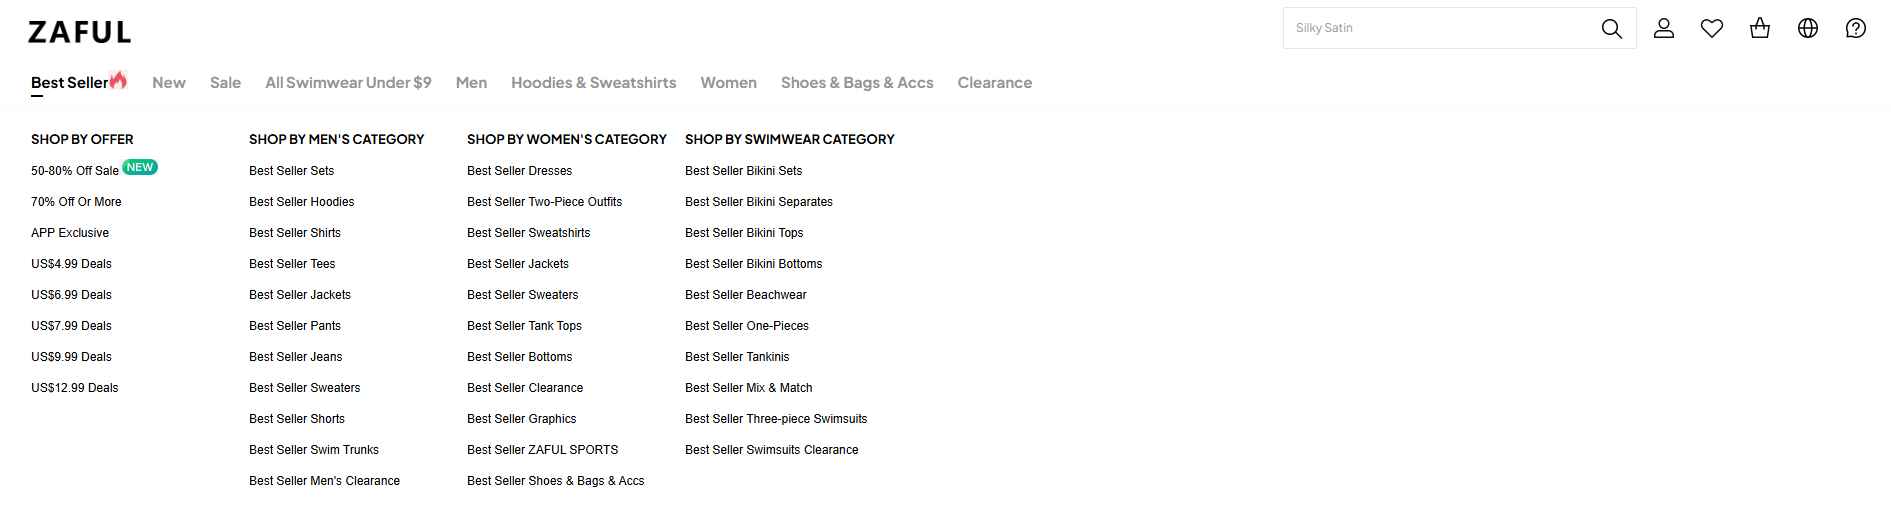Visit US$4.99 Deals link

pyautogui.click(x=71, y=264)
